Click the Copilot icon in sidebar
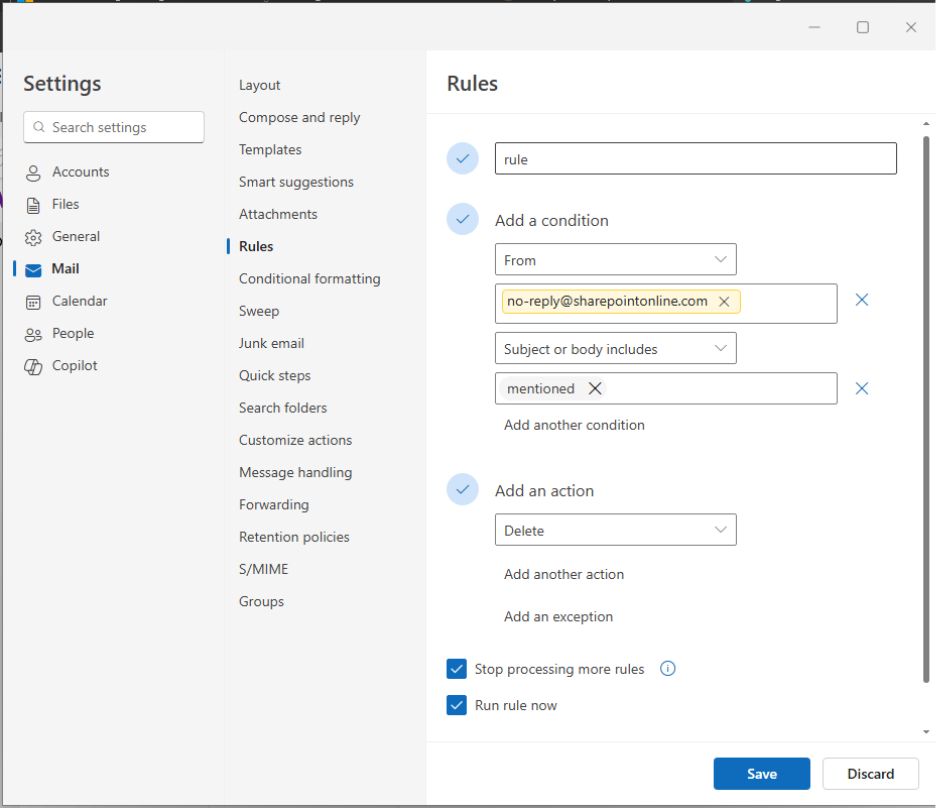This screenshot has width=936, height=808. (x=33, y=366)
